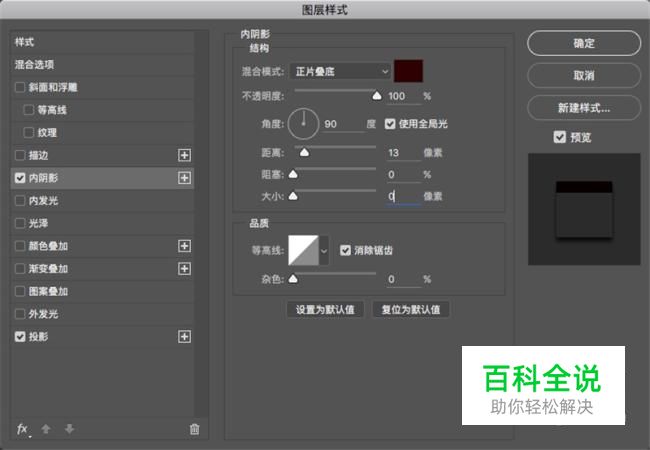Toggle the Preview (预览) checkbox
650x450 pixels.
pos(560,137)
